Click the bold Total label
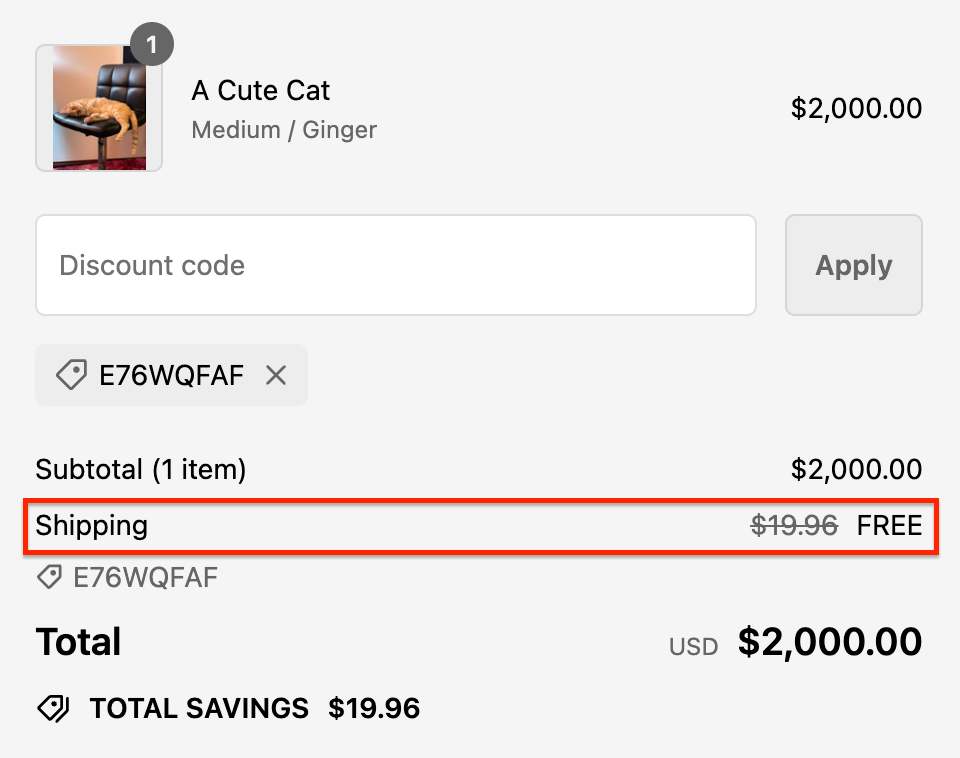The width and height of the screenshot is (960, 758). click(x=79, y=642)
